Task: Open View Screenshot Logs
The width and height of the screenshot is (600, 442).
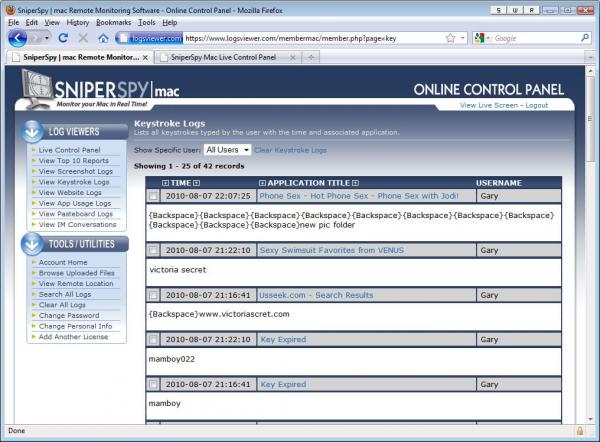Action: pyautogui.click(x=75, y=171)
